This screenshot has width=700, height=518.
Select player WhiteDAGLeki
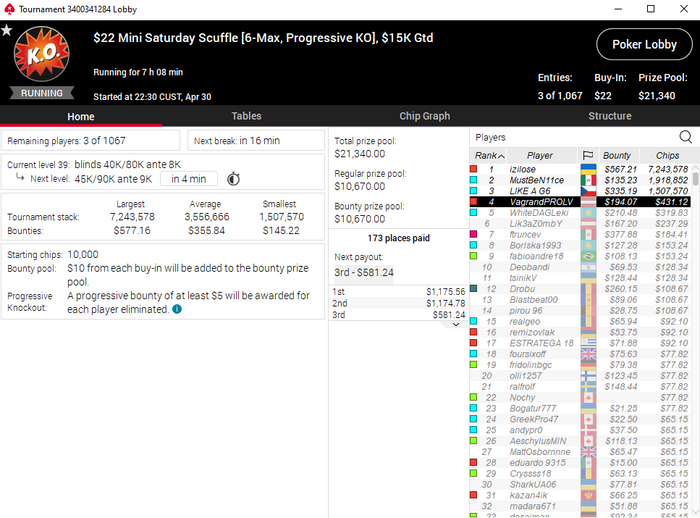point(579,213)
